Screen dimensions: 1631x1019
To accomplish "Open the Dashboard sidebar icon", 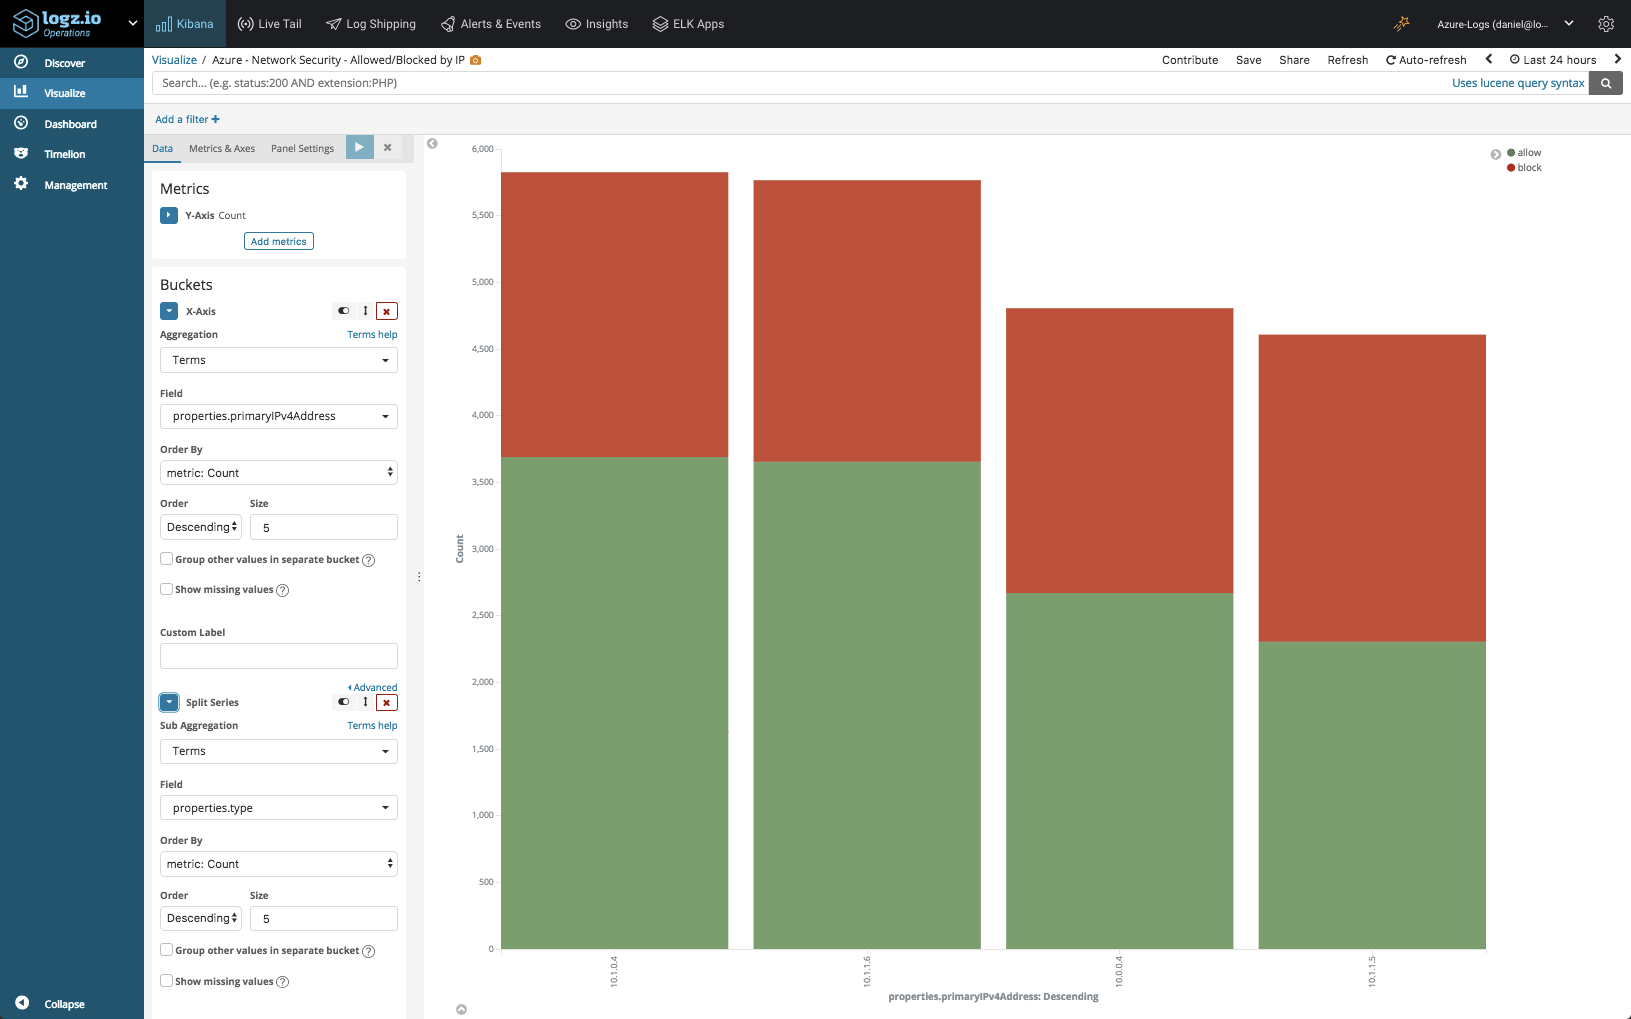I will [21, 123].
